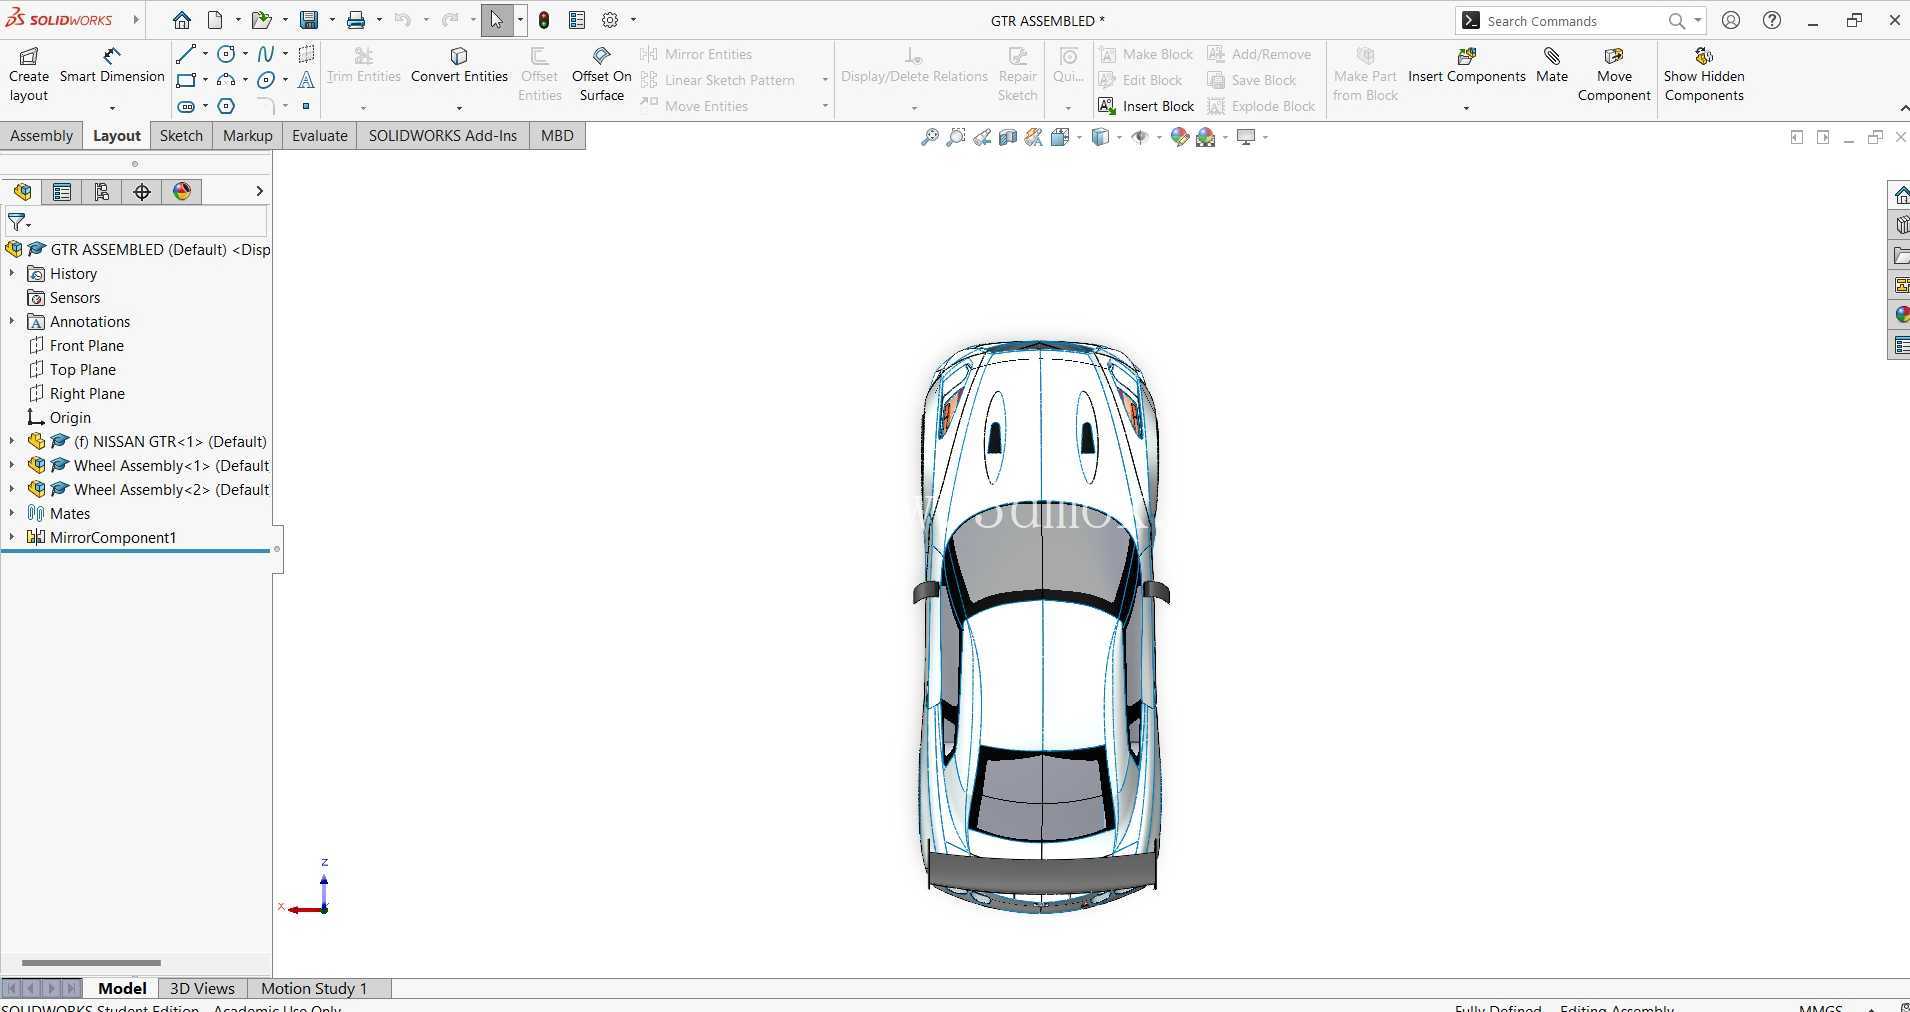Click the feature tree horizontal scrollbar
The width and height of the screenshot is (1910, 1012).
(x=91, y=963)
